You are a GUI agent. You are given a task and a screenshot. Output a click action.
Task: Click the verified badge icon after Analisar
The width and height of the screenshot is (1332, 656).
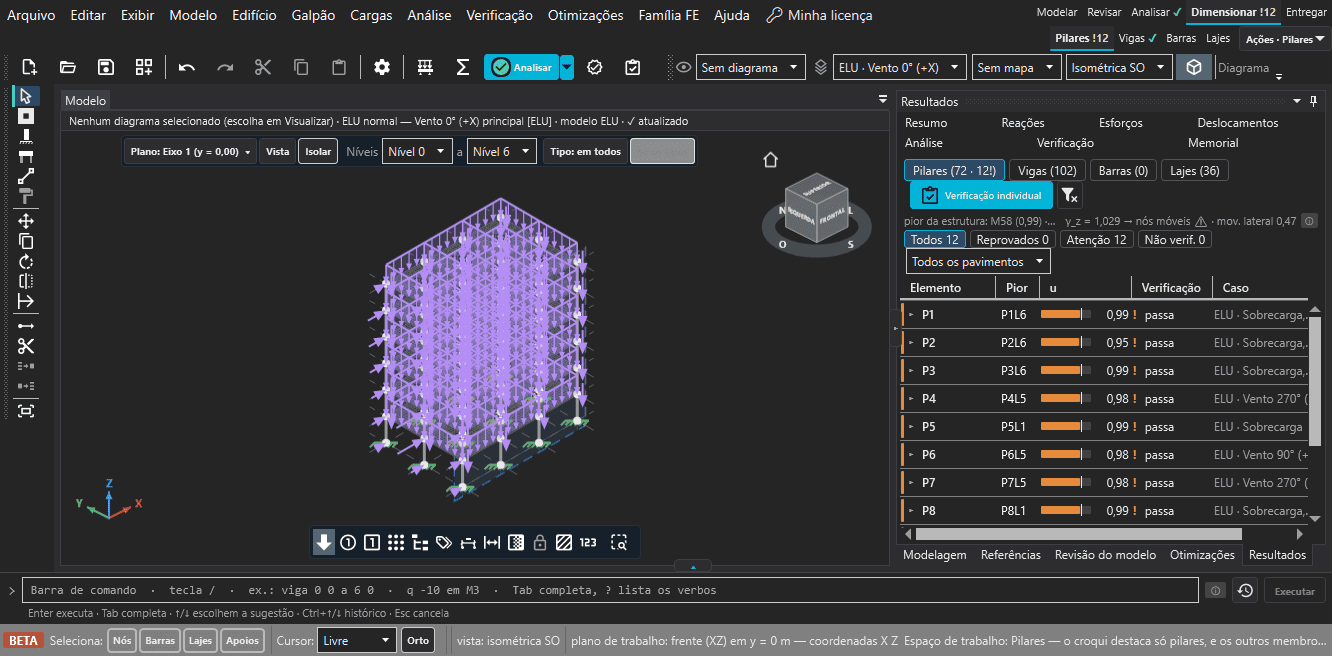point(595,67)
